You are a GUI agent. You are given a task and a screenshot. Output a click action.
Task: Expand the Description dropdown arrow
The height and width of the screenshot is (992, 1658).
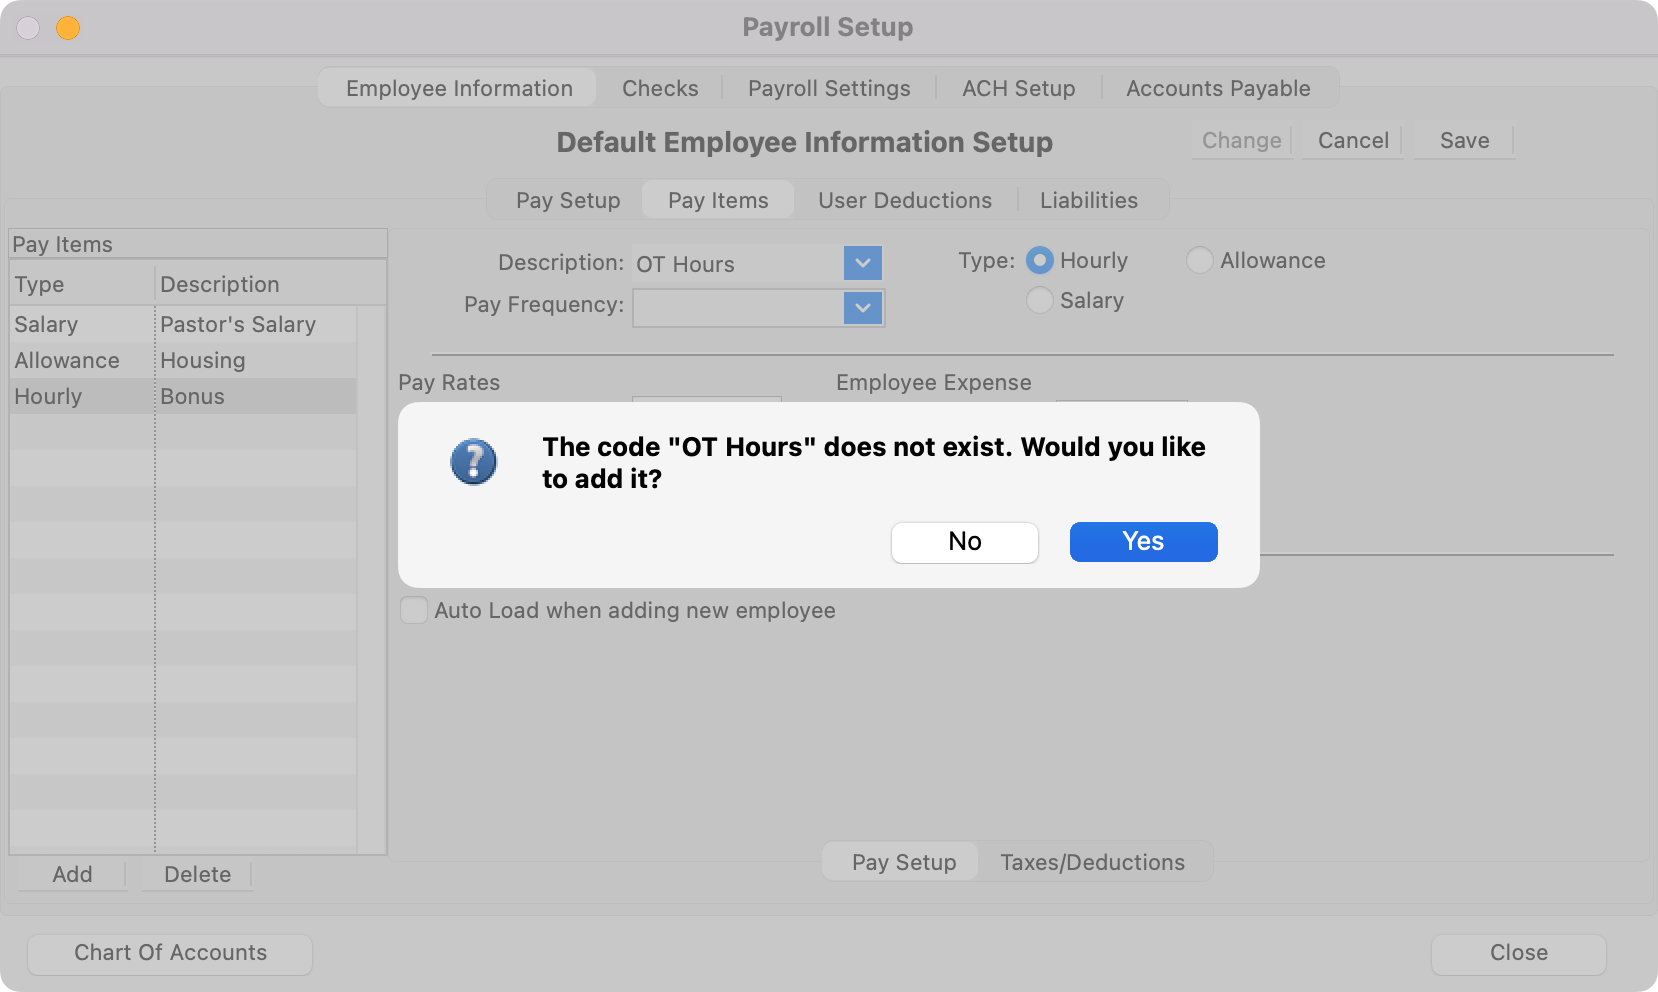(x=862, y=264)
